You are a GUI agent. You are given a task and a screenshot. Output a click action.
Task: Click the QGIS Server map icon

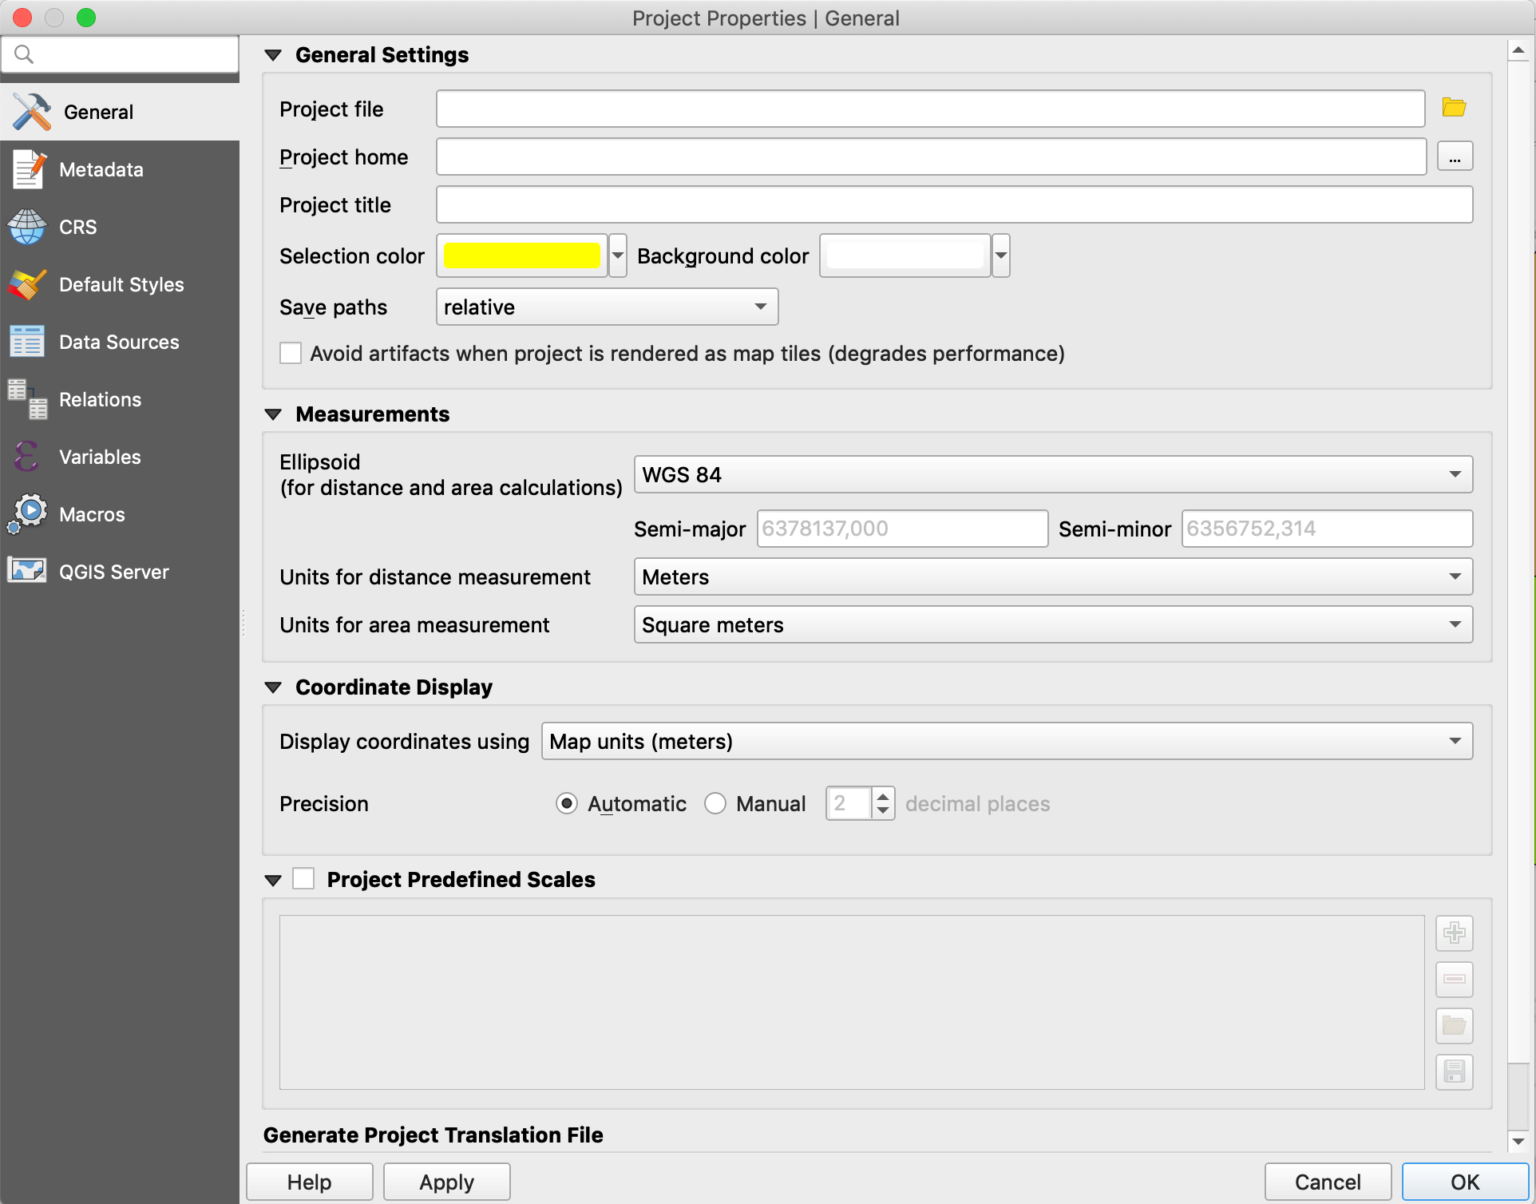(27, 571)
